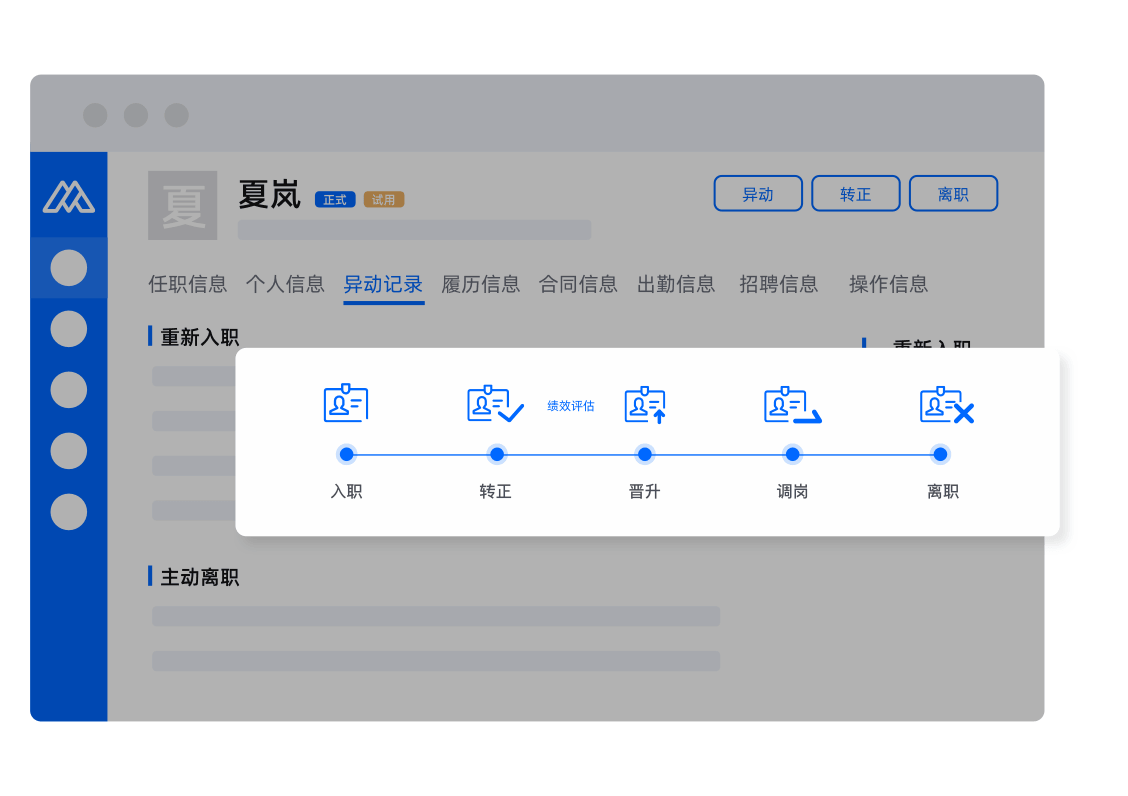Select the highlighted first sidebar circle icon
The image size is (1128, 796).
tap(69, 268)
